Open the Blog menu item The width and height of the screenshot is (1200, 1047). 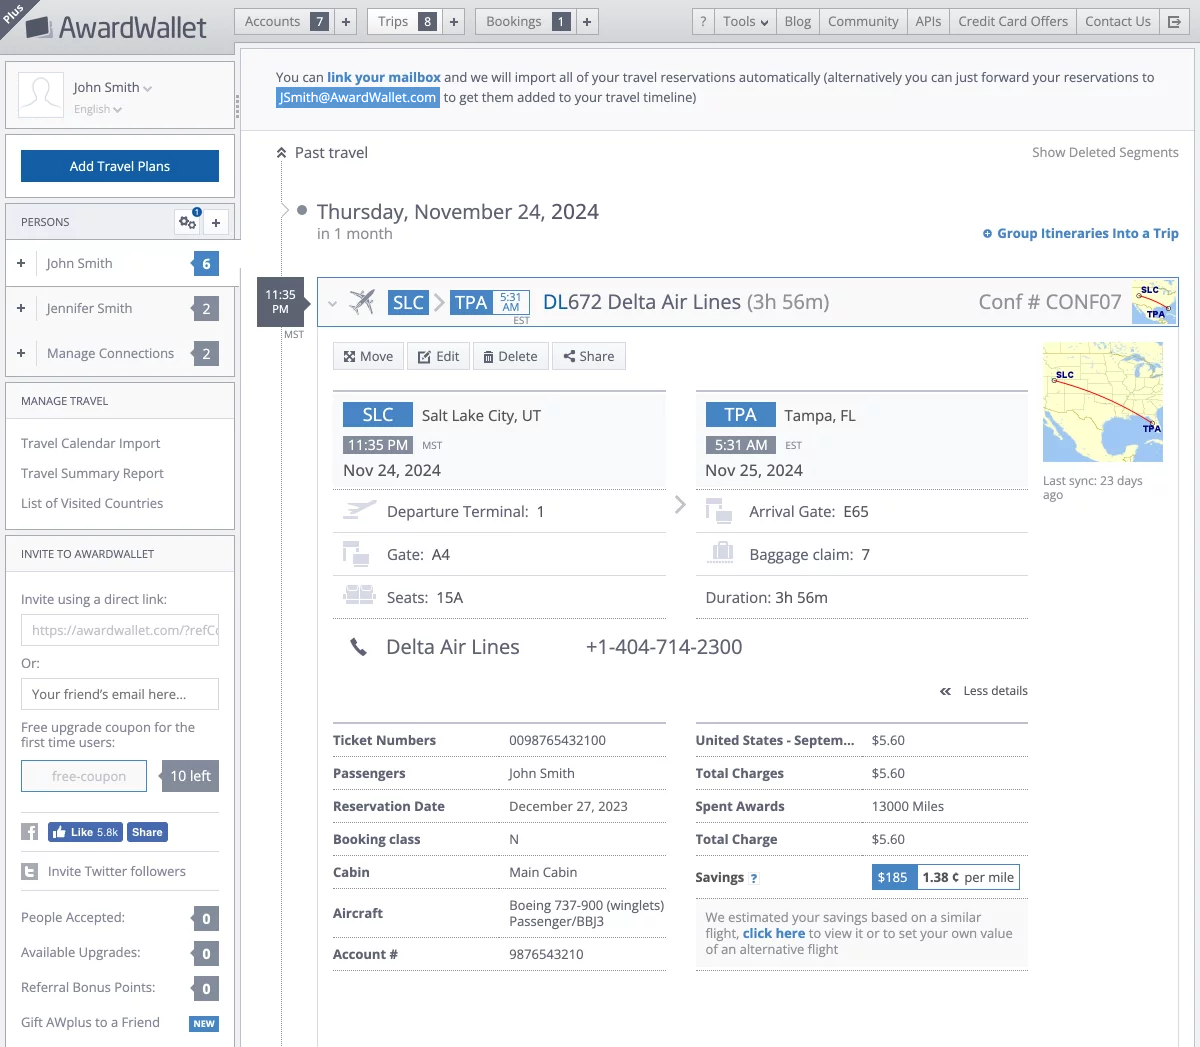click(x=798, y=21)
